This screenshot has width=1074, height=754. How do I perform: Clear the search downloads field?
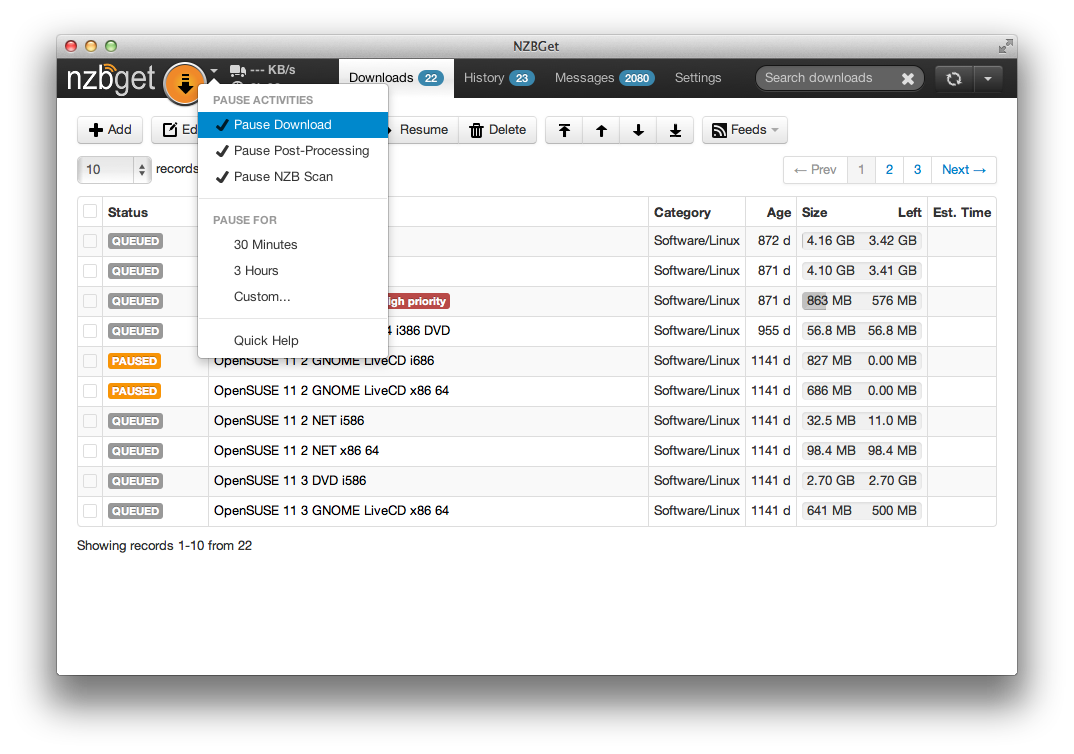click(908, 79)
